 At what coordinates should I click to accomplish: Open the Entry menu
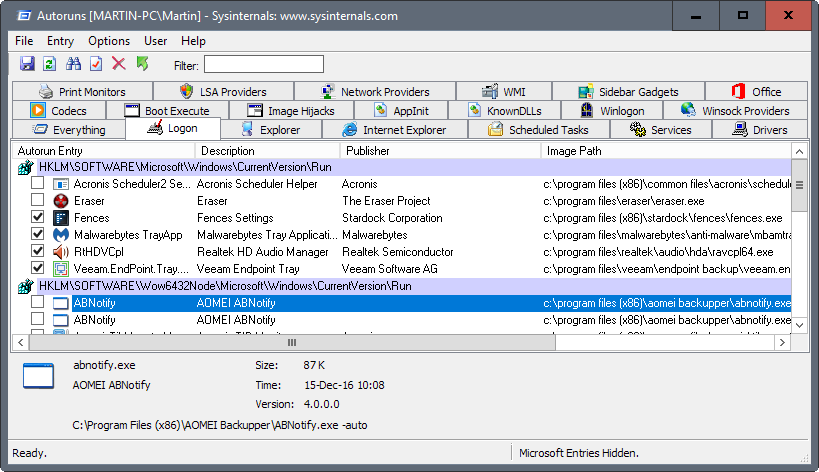tap(60, 41)
